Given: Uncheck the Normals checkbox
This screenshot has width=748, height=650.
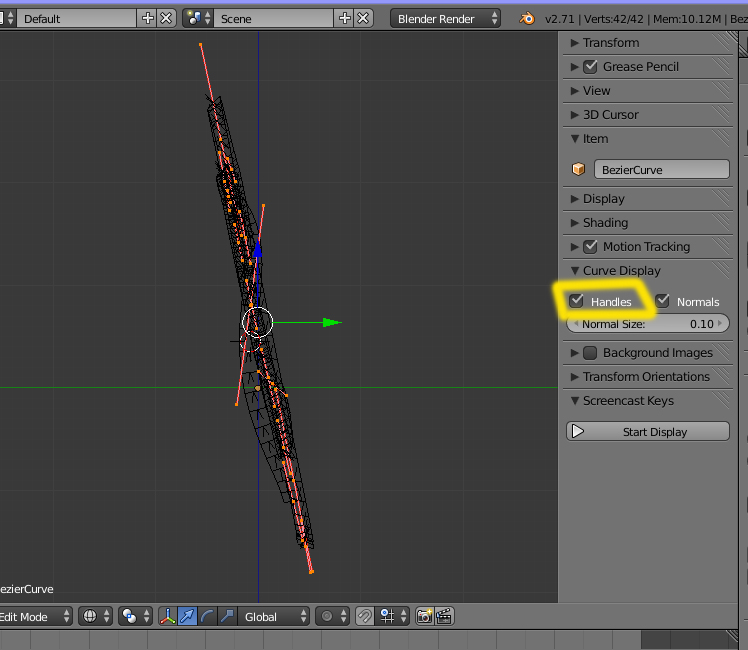Looking at the screenshot, I should pos(663,301).
